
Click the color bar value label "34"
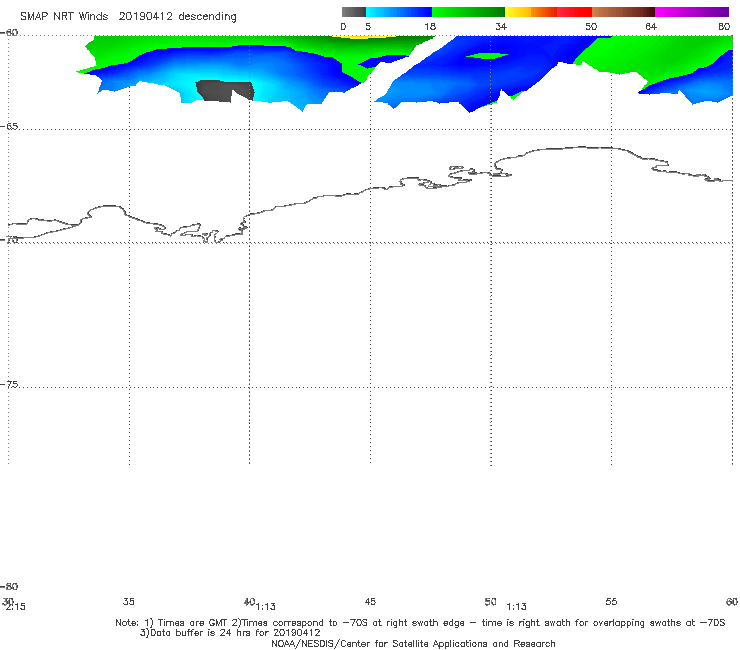[x=501, y=27]
